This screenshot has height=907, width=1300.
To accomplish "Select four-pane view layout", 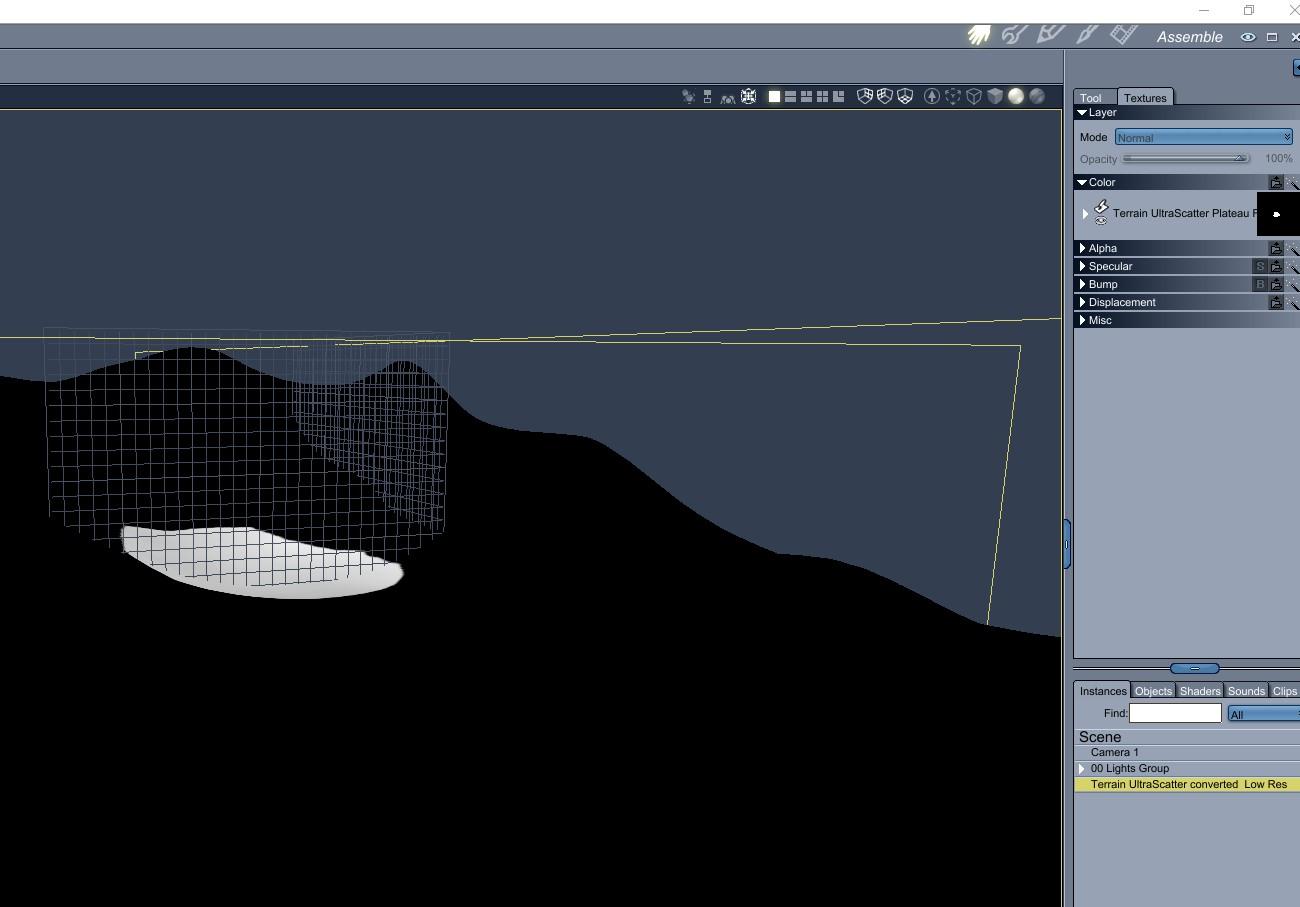I will click(x=822, y=97).
